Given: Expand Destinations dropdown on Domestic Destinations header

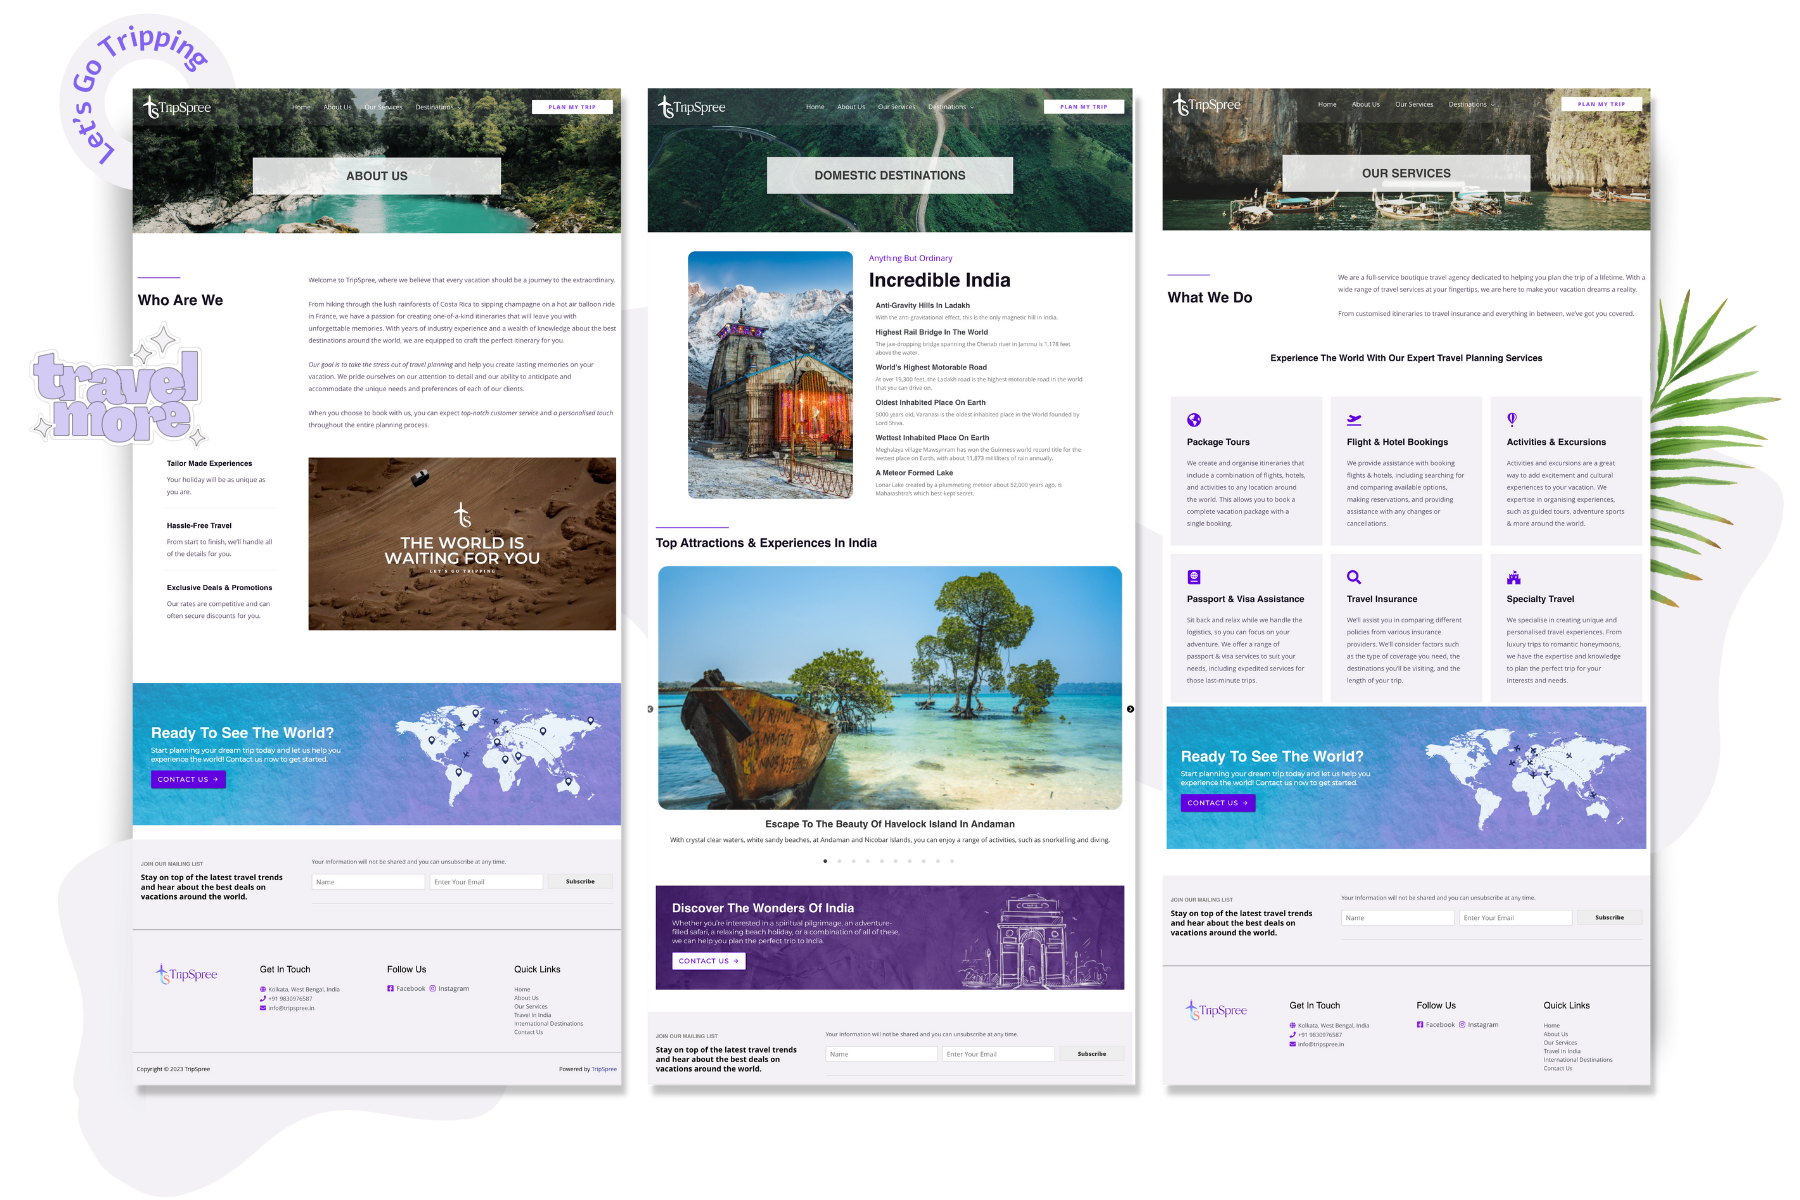Looking at the screenshot, I should point(951,107).
